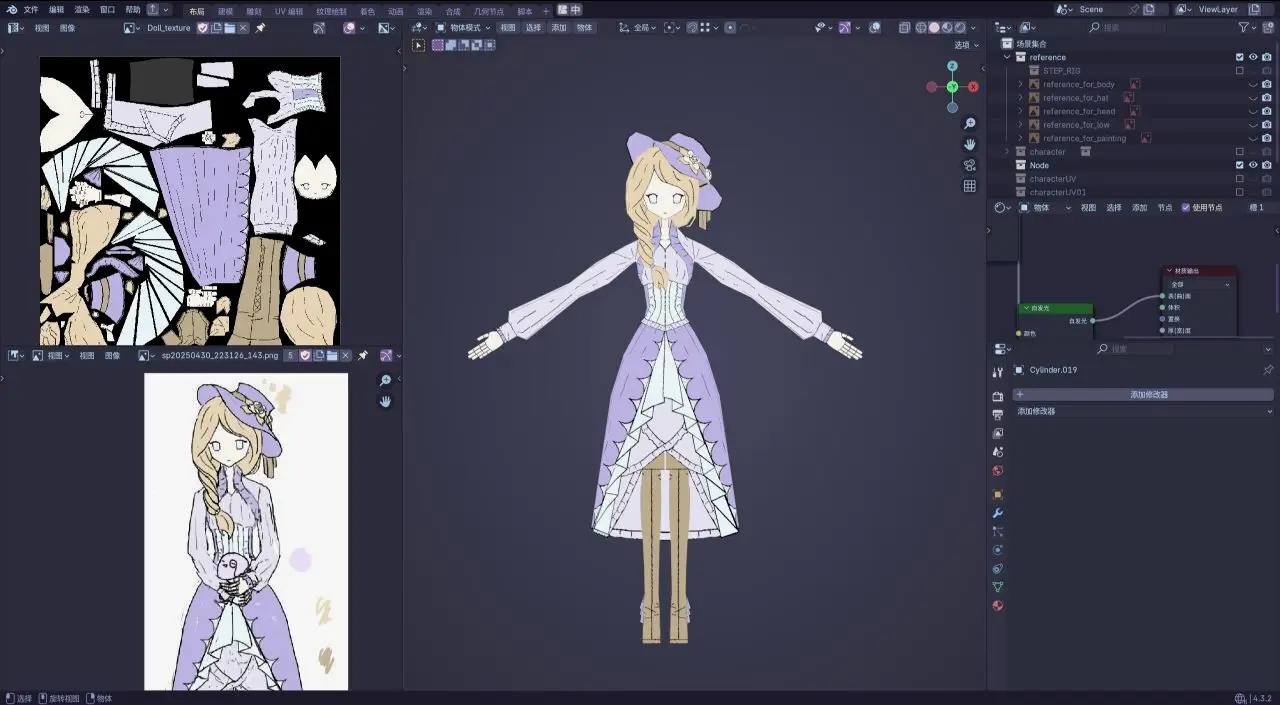
Task: Select the tweak select tool in 3D viewport
Action: point(418,45)
